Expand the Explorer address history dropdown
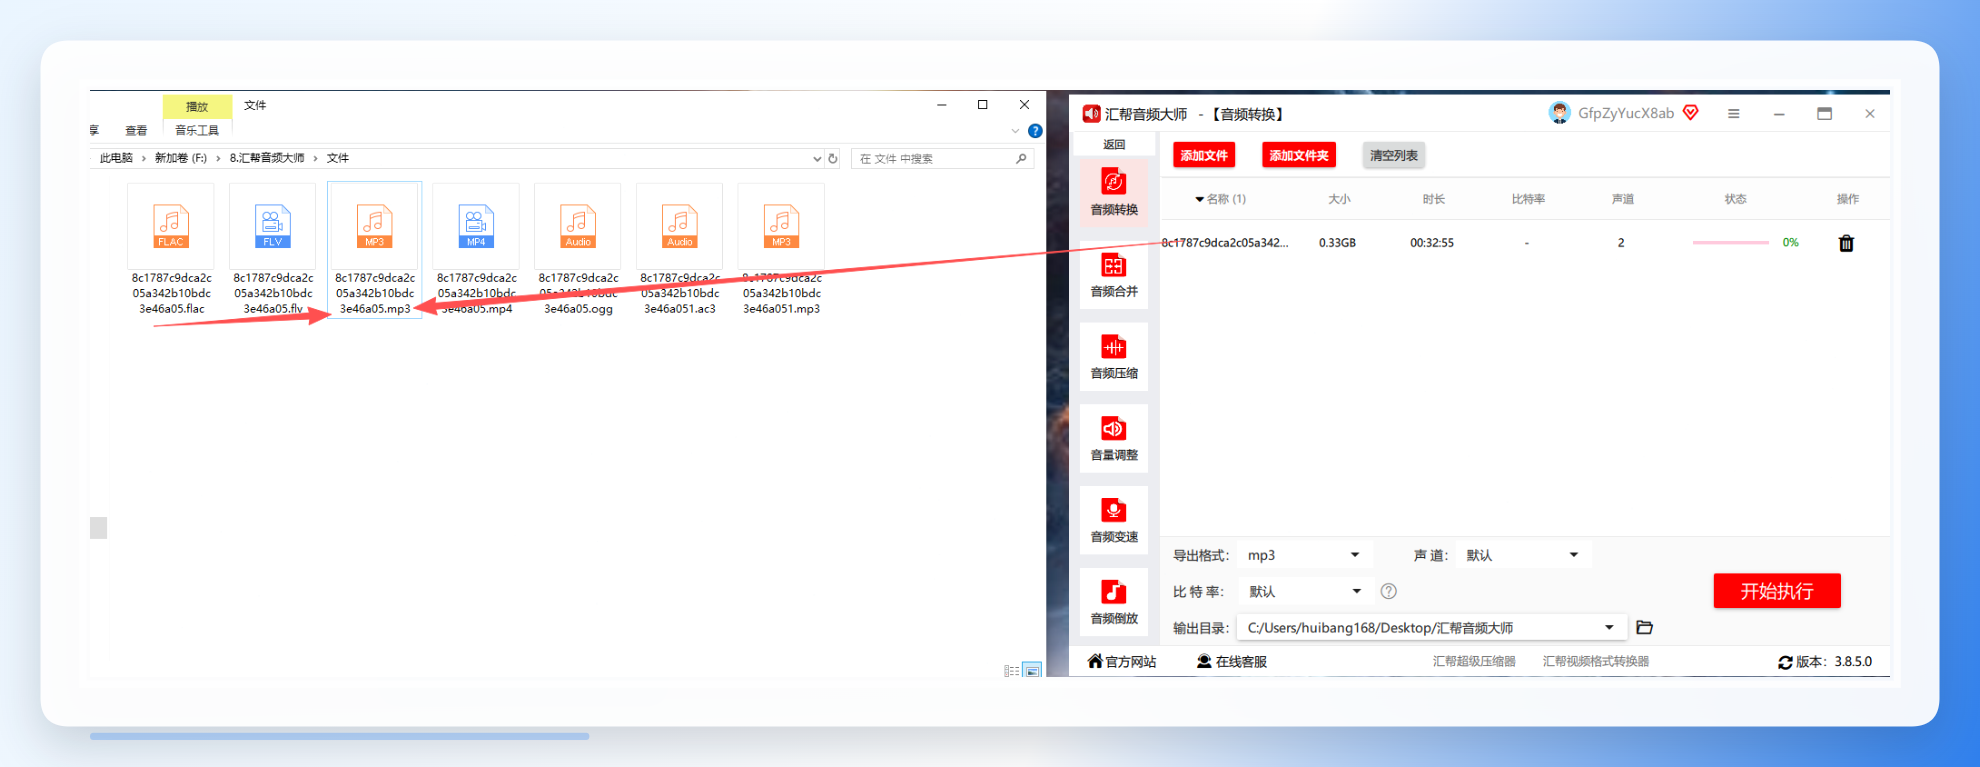 (817, 158)
